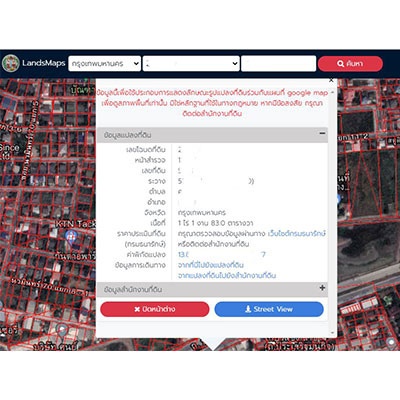Open directions from parcel to land office
Viewport: 400px width, 400px height.
(227, 276)
